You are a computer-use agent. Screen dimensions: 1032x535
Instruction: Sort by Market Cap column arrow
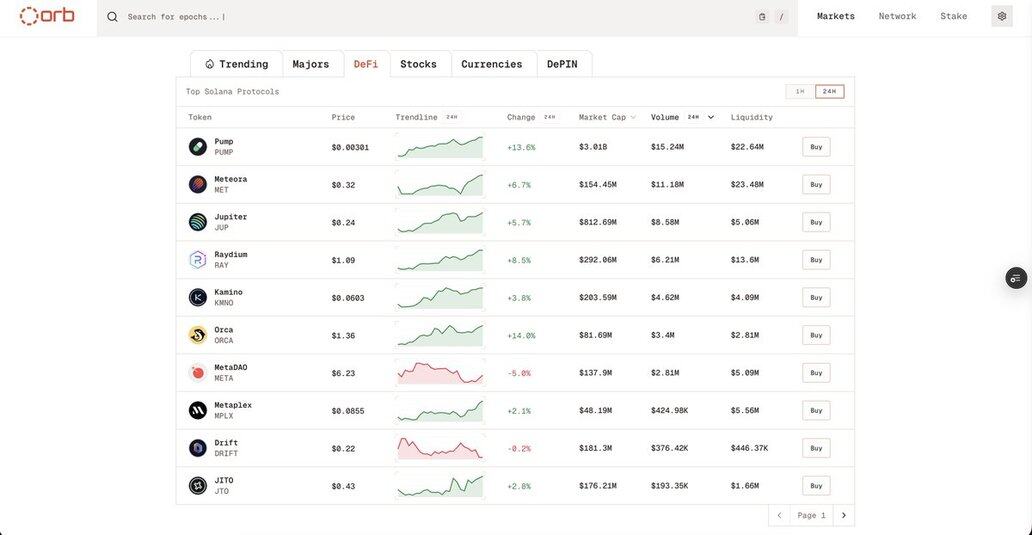[633, 117]
